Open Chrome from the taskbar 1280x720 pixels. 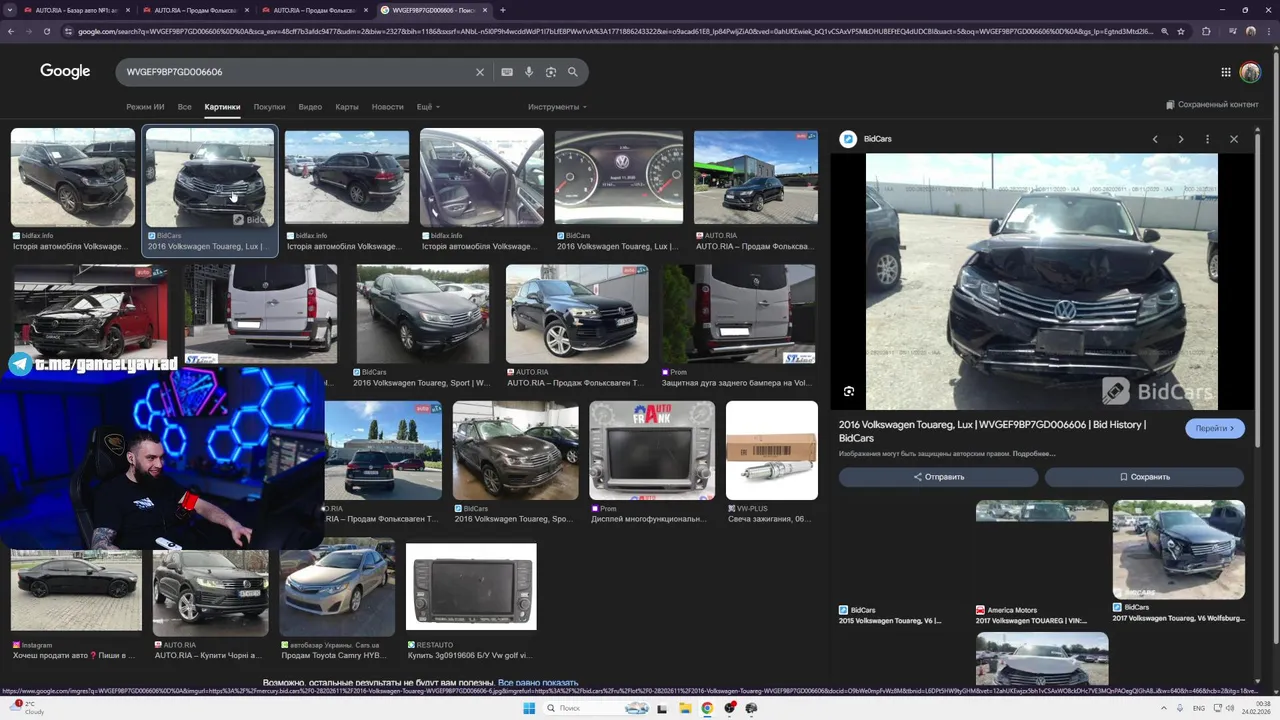pos(707,708)
